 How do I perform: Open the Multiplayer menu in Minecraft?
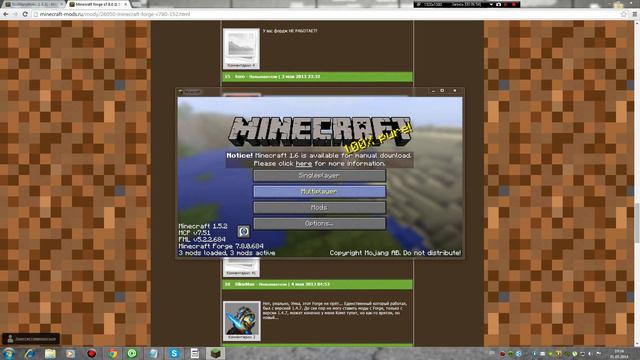319,191
